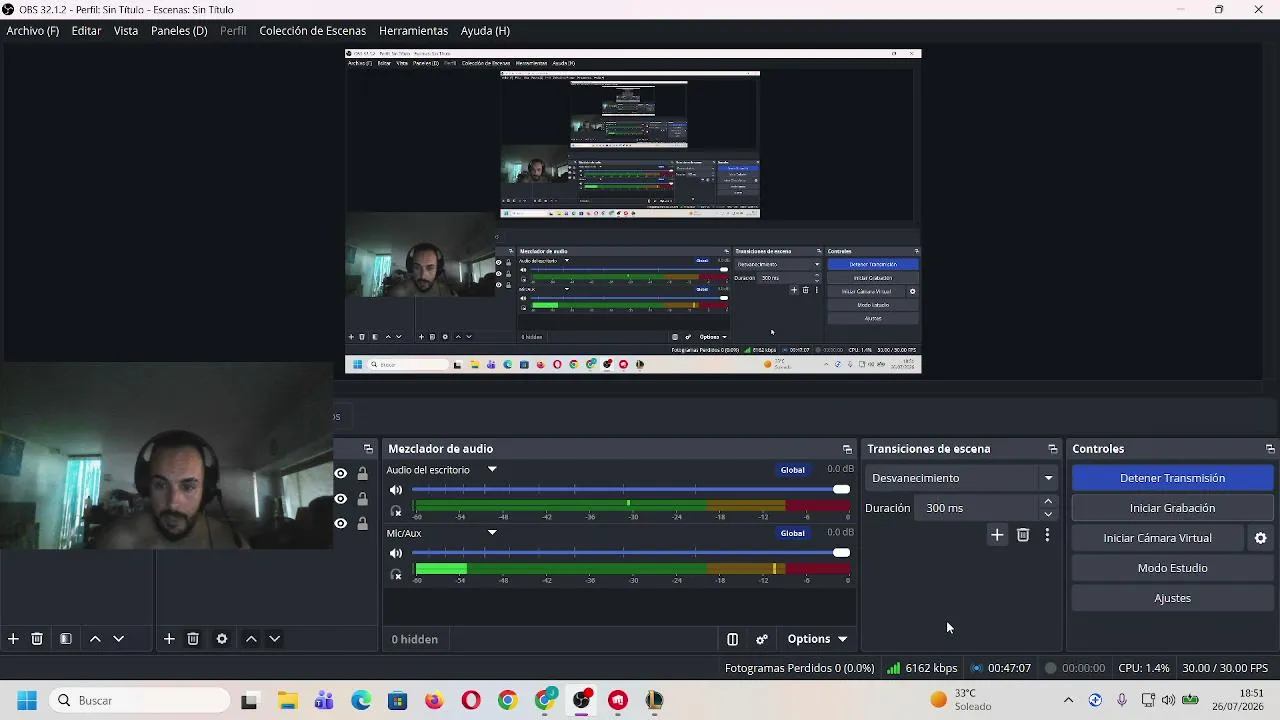1280x720 pixels.
Task: Expand Audio del escritorio dropdown arrow
Action: click(x=492, y=470)
